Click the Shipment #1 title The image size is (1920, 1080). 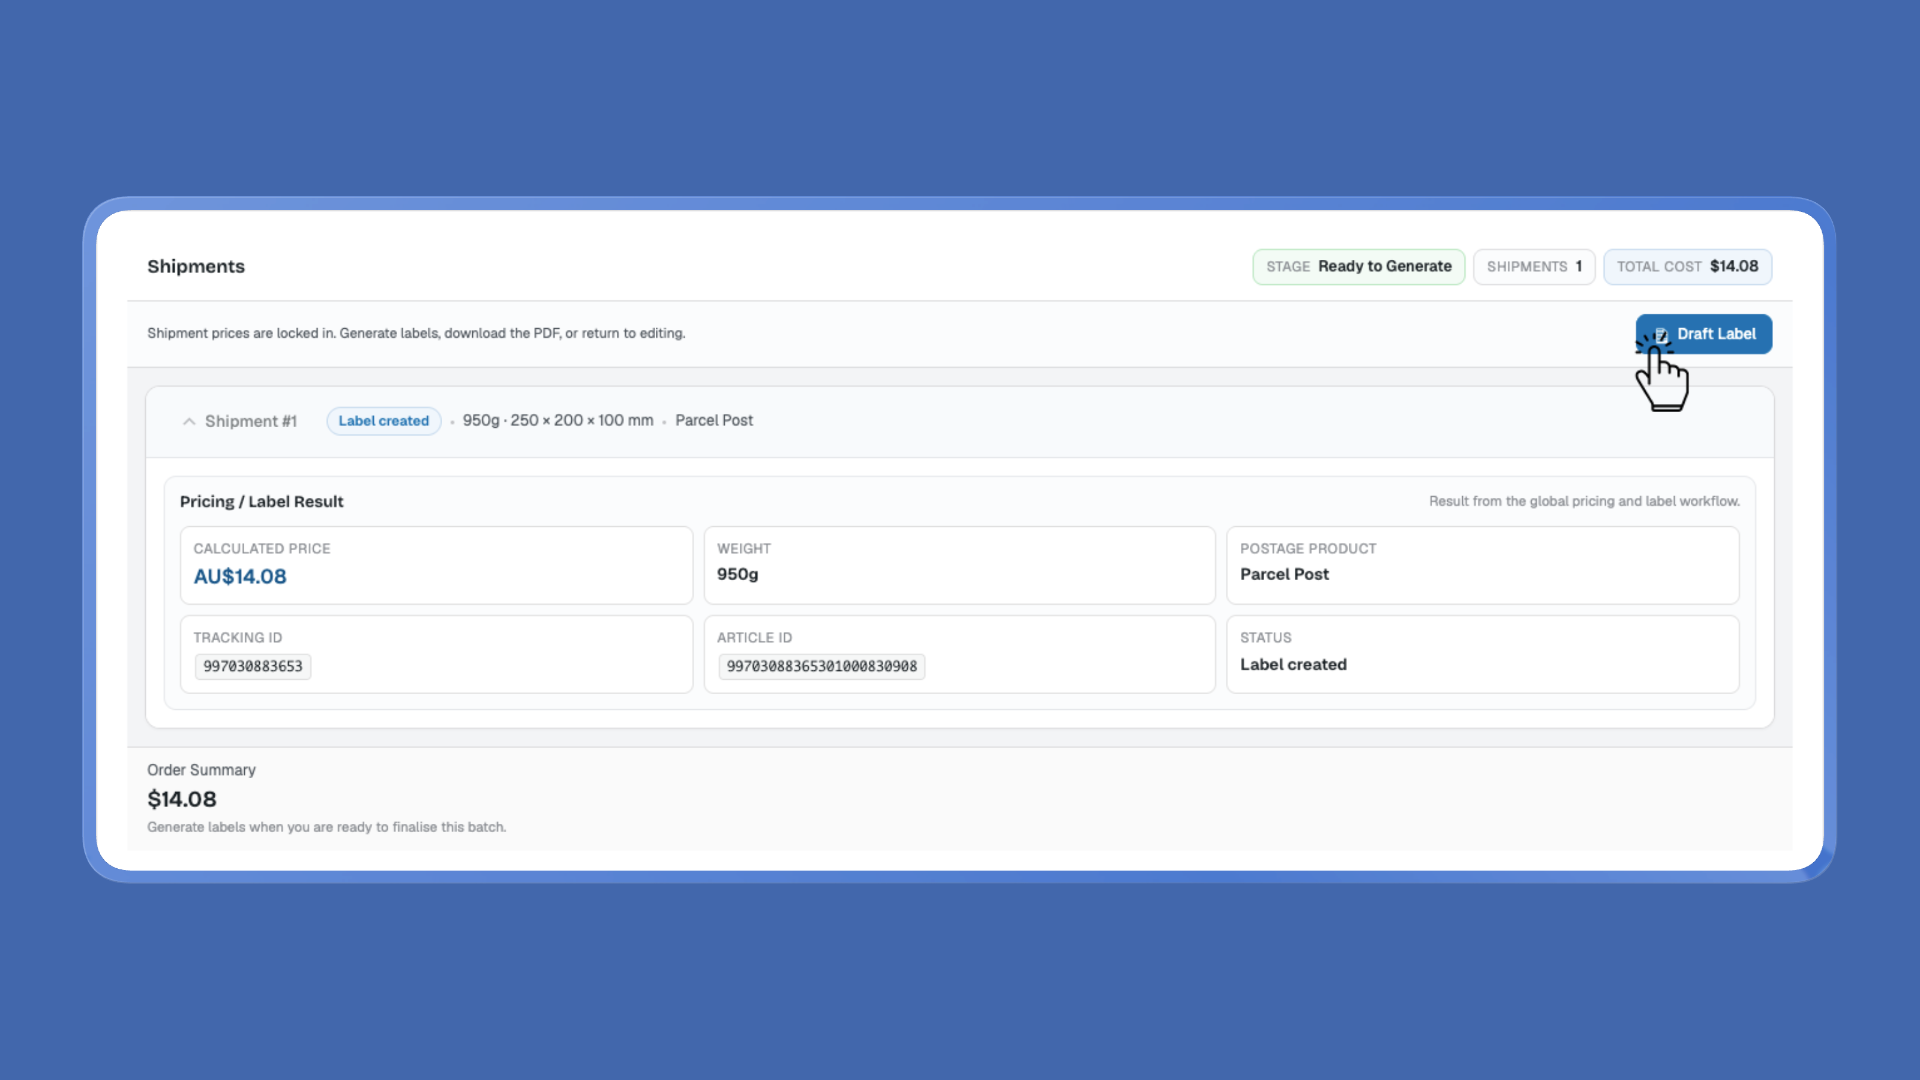[251, 421]
